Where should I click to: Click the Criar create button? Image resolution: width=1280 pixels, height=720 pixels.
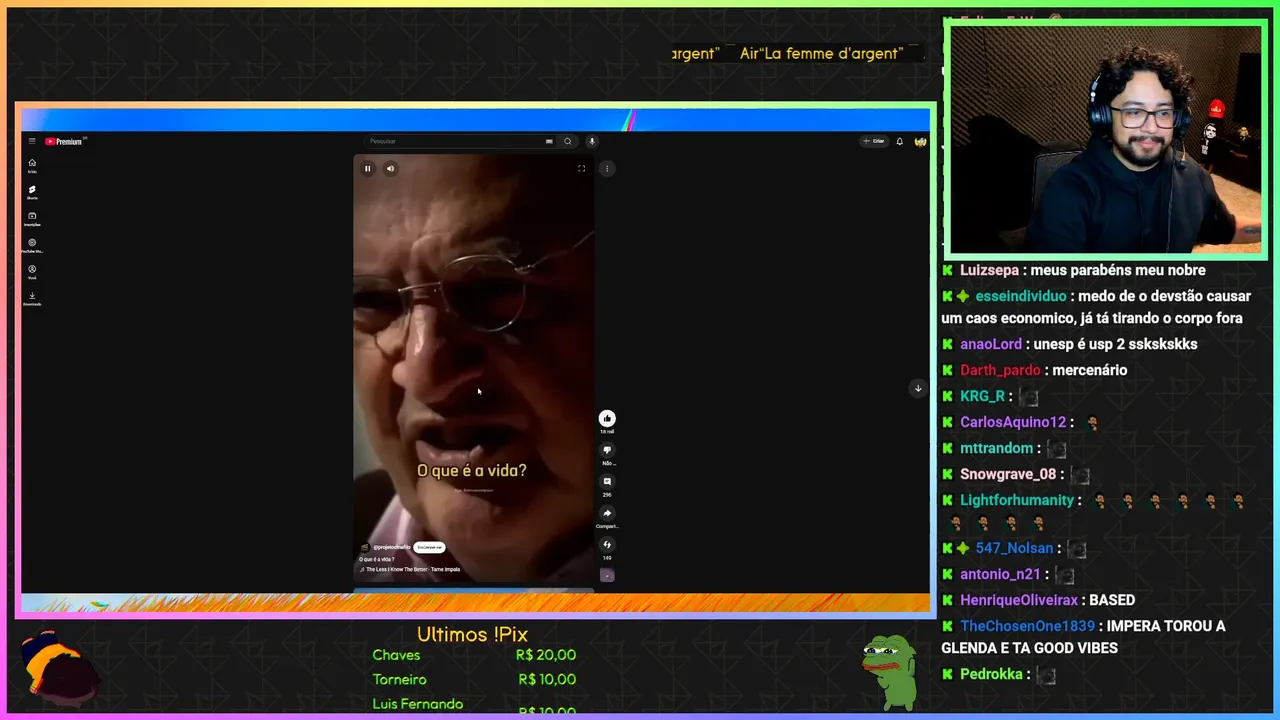(x=874, y=141)
